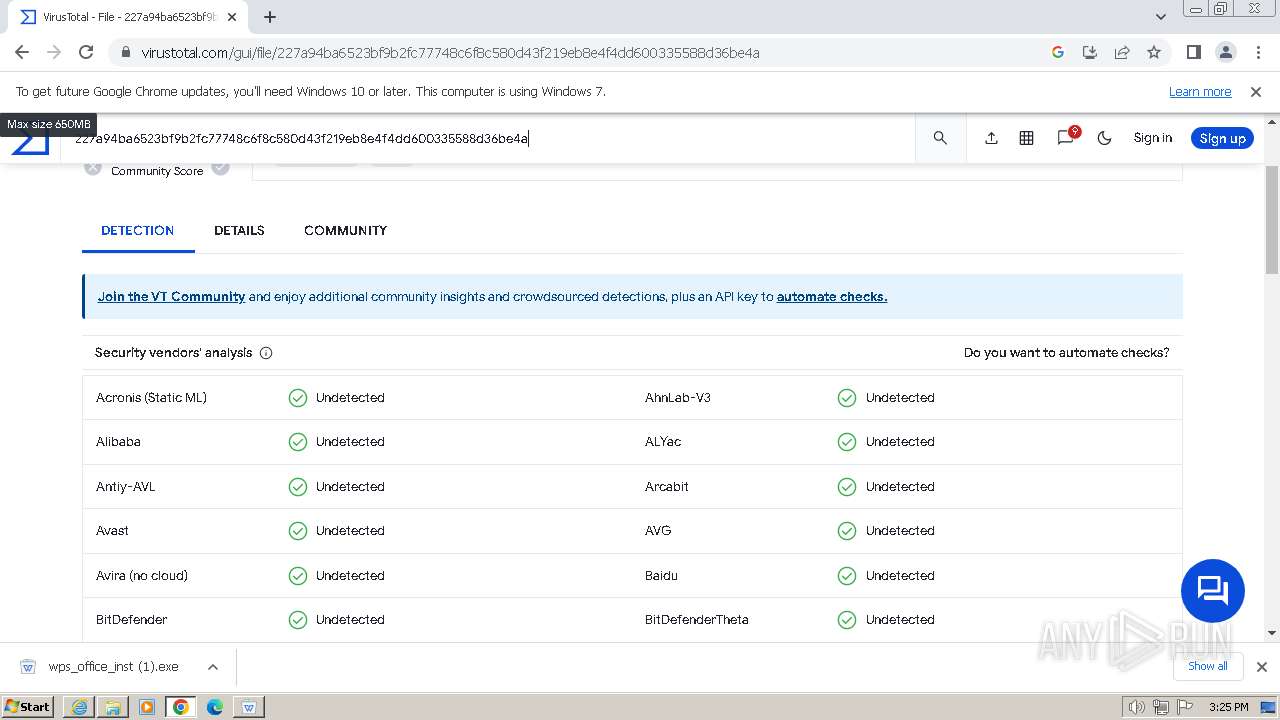Click the scrollbar down arrow
Screen dimensions: 1280x720
tap(1272, 633)
